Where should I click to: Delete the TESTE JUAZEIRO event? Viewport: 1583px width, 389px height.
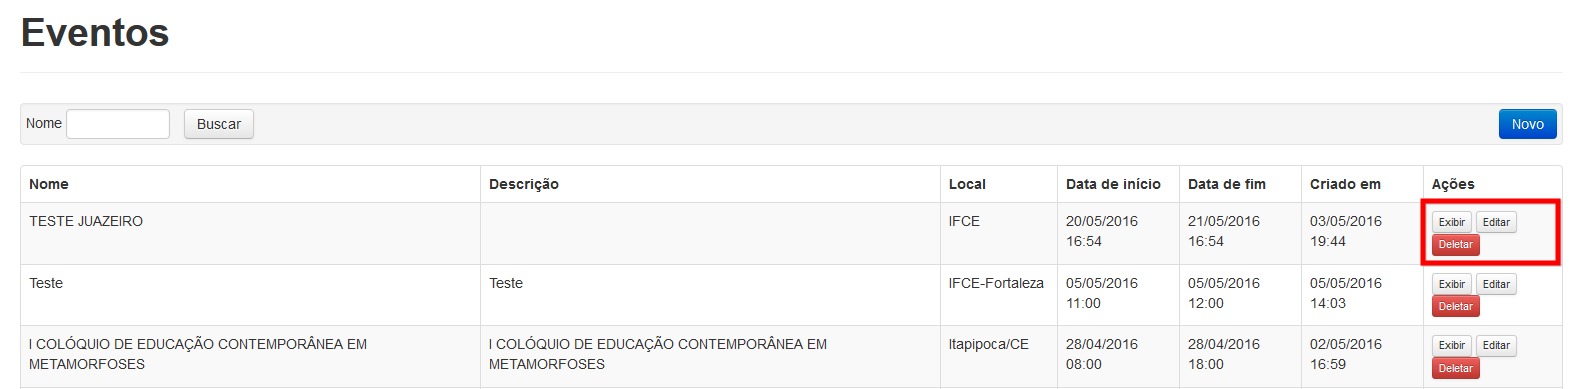[x=1455, y=245]
